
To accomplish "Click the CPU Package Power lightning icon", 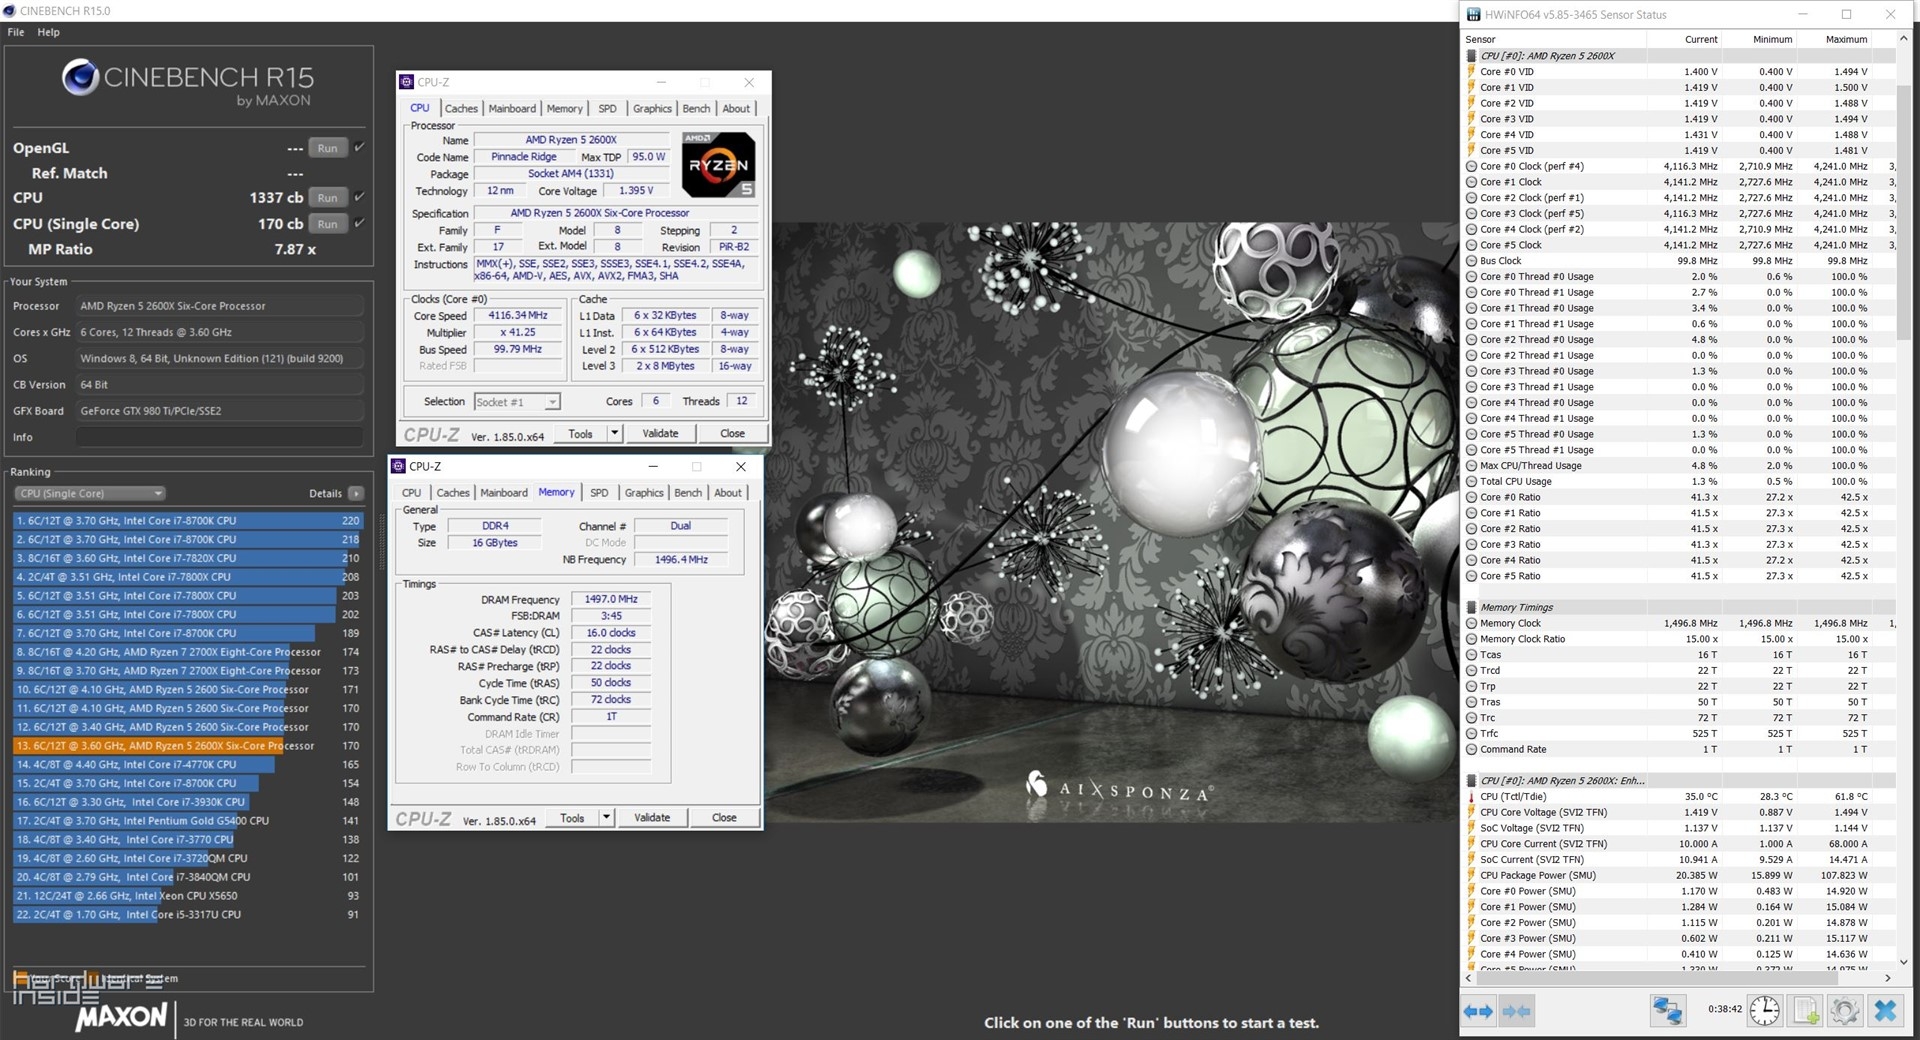I will tap(1471, 875).
